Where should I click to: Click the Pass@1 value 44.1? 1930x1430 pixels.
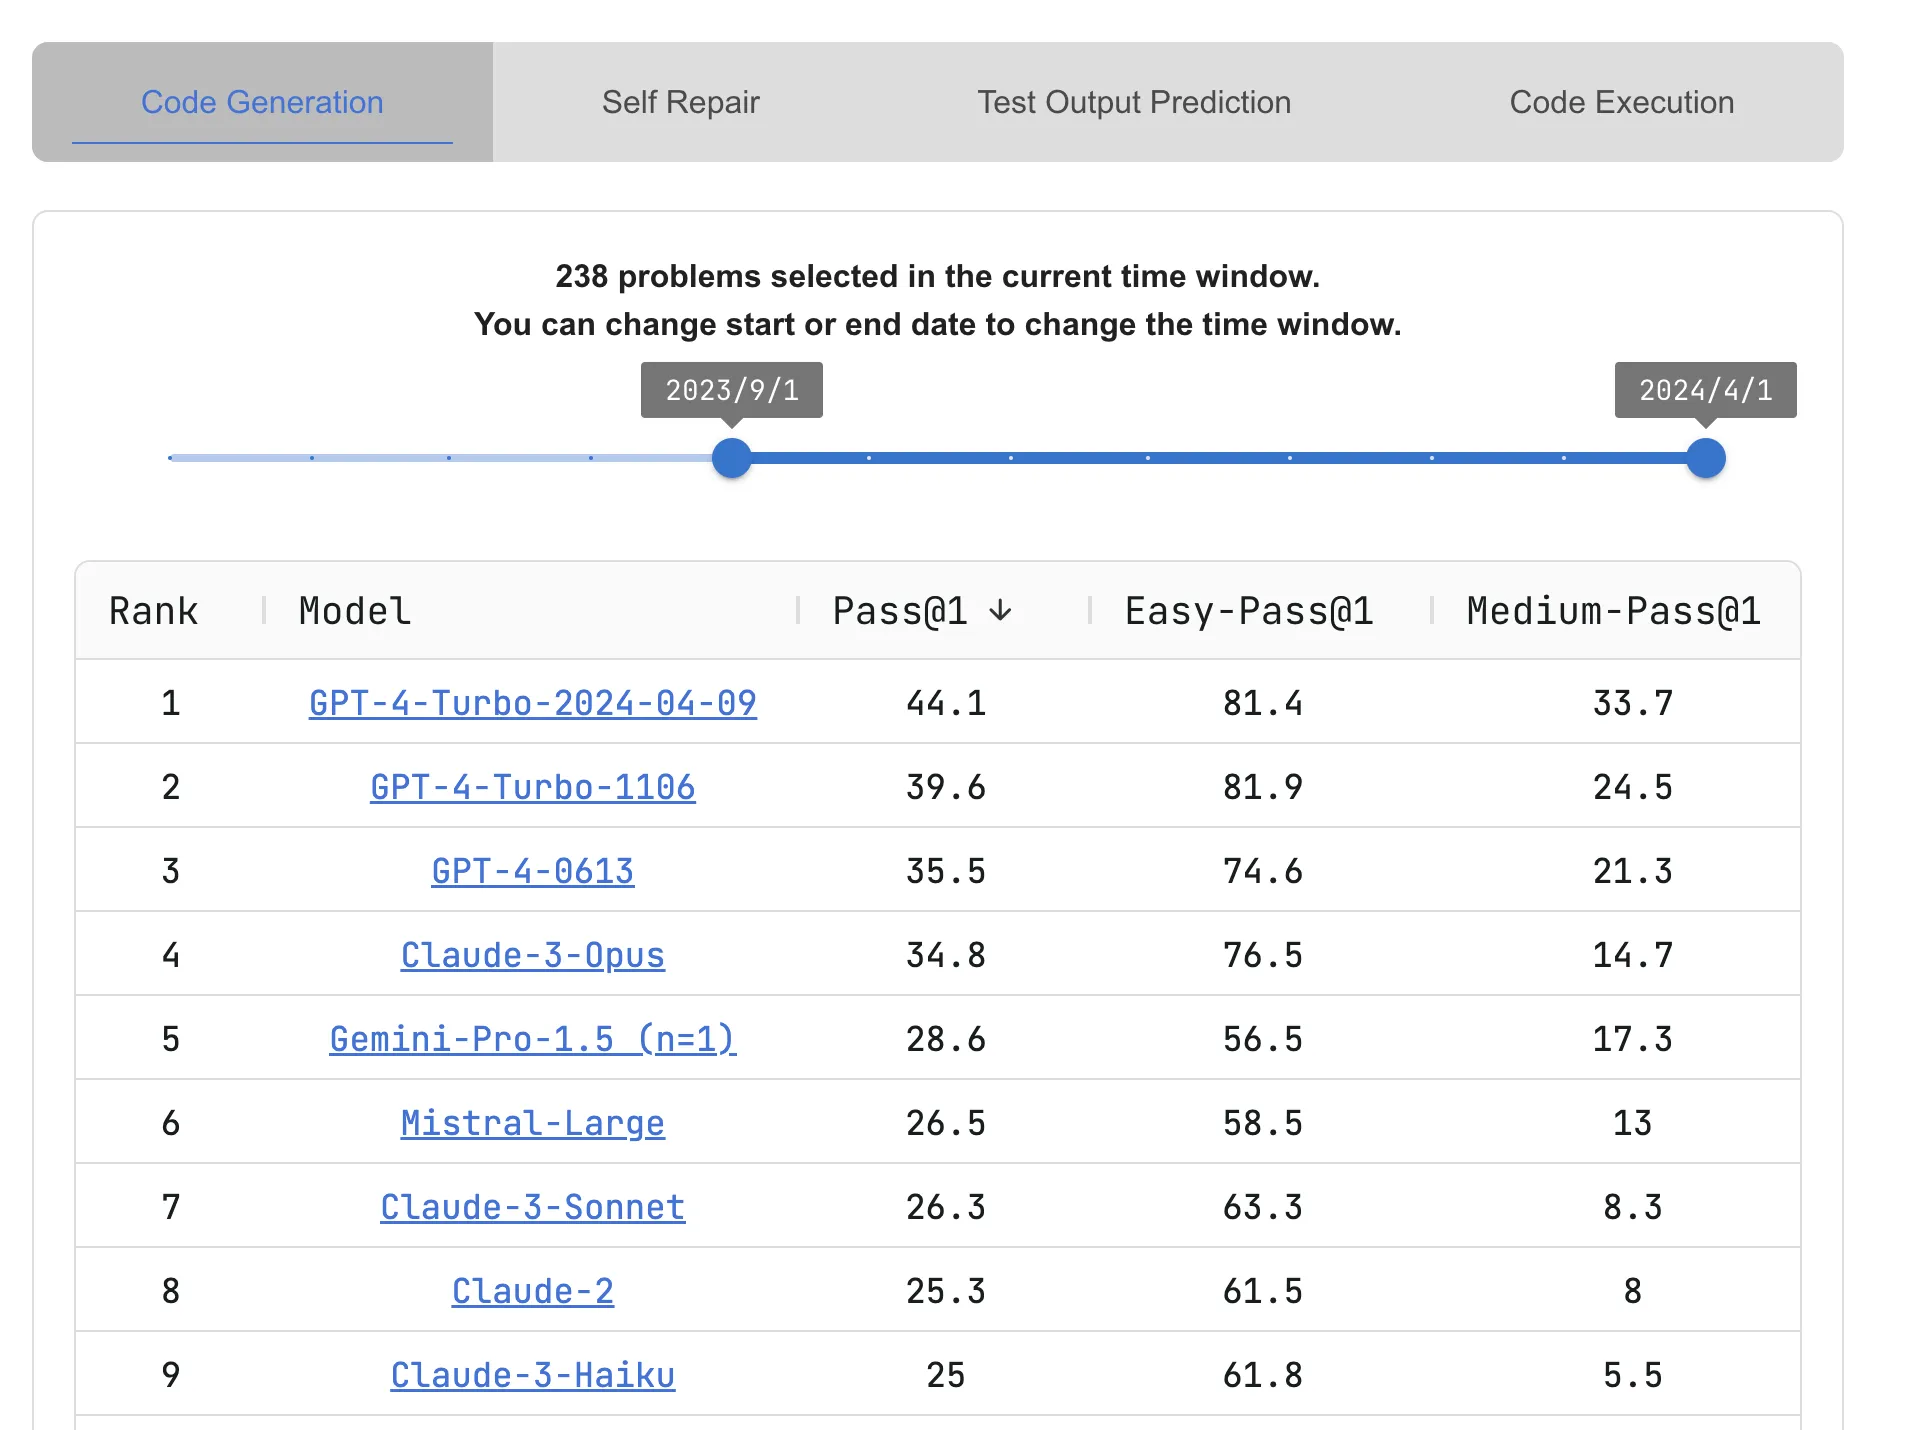point(946,703)
